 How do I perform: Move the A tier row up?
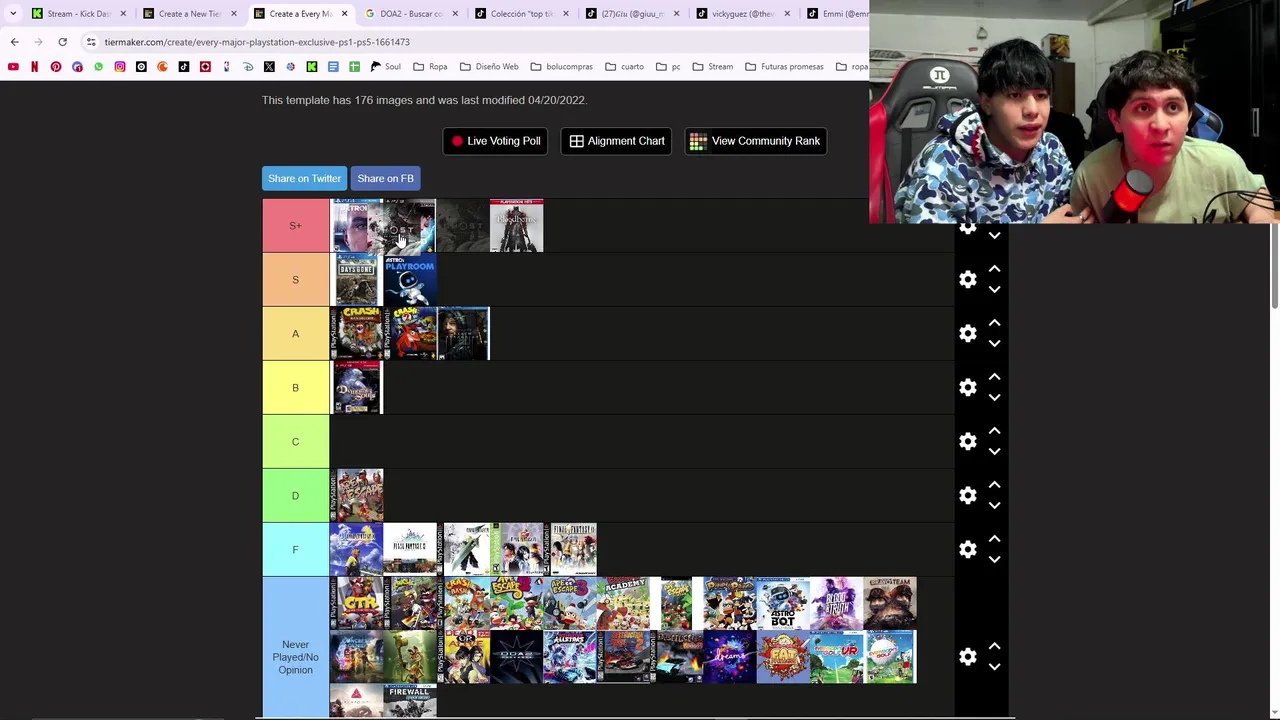(994, 323)
